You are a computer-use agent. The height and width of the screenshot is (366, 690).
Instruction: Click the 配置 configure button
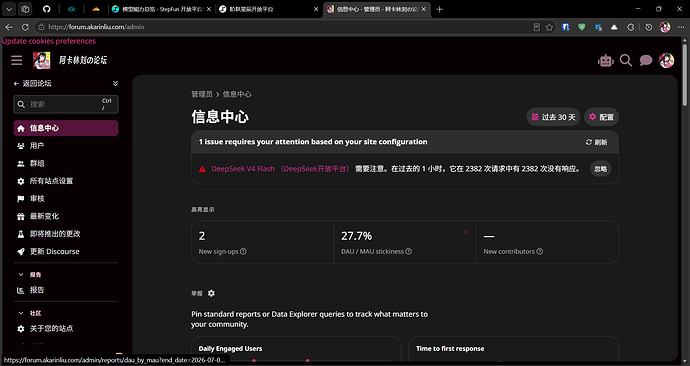[x=601, y=117]
